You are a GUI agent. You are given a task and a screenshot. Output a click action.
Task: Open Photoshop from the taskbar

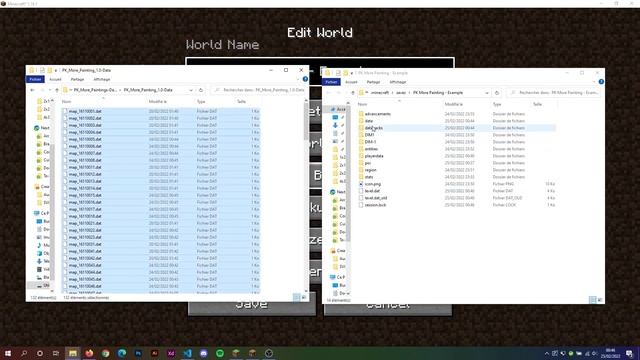(138, 353)
